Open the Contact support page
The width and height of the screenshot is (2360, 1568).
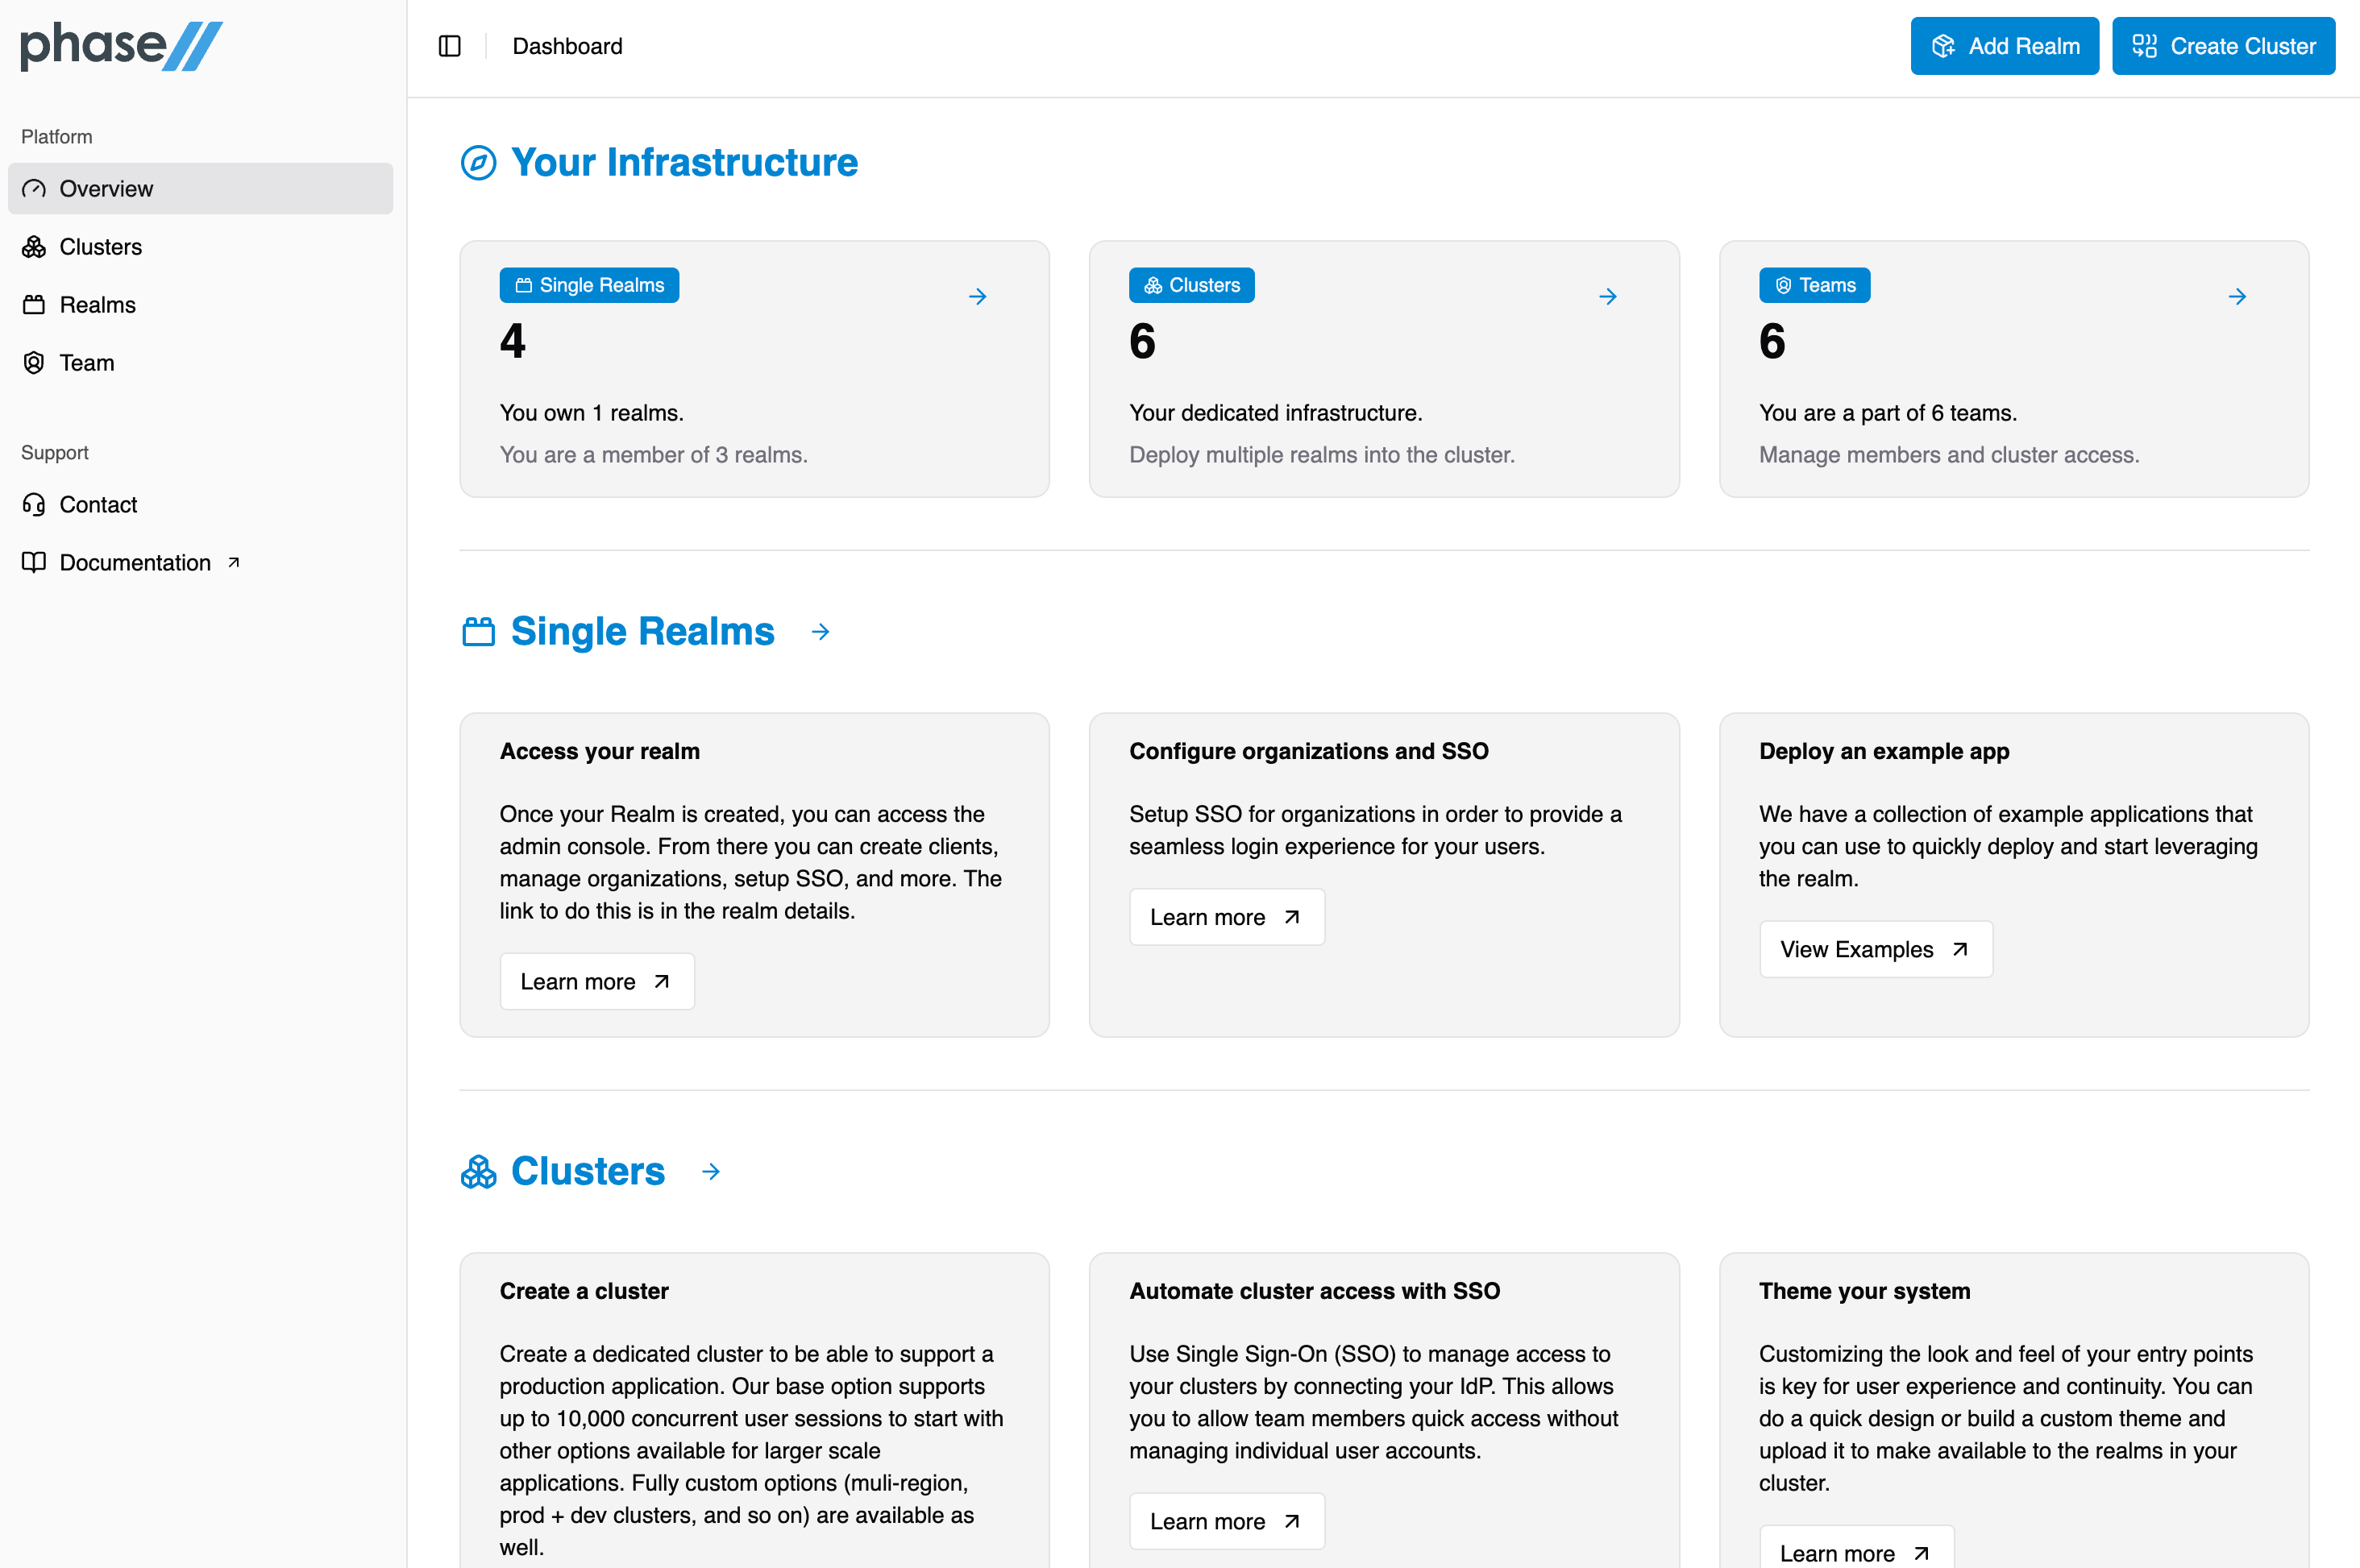point(97,505)
